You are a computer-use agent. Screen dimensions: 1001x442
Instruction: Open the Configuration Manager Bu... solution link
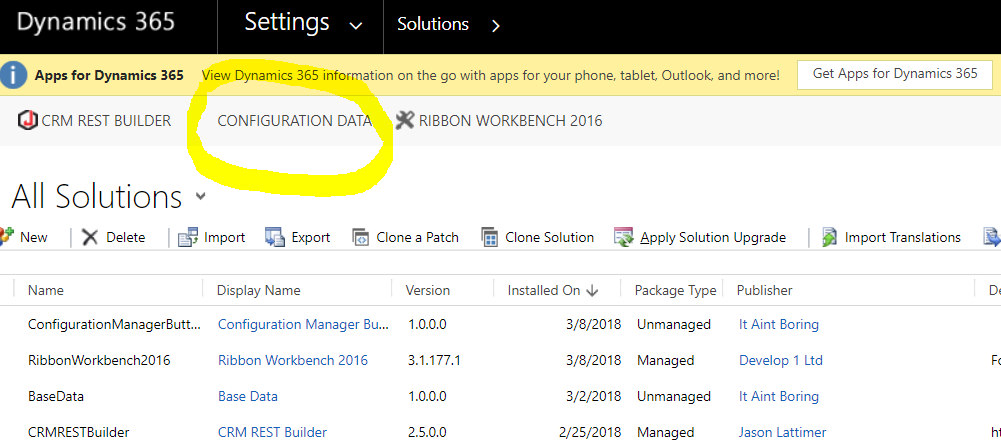click(x=303, y=324)
